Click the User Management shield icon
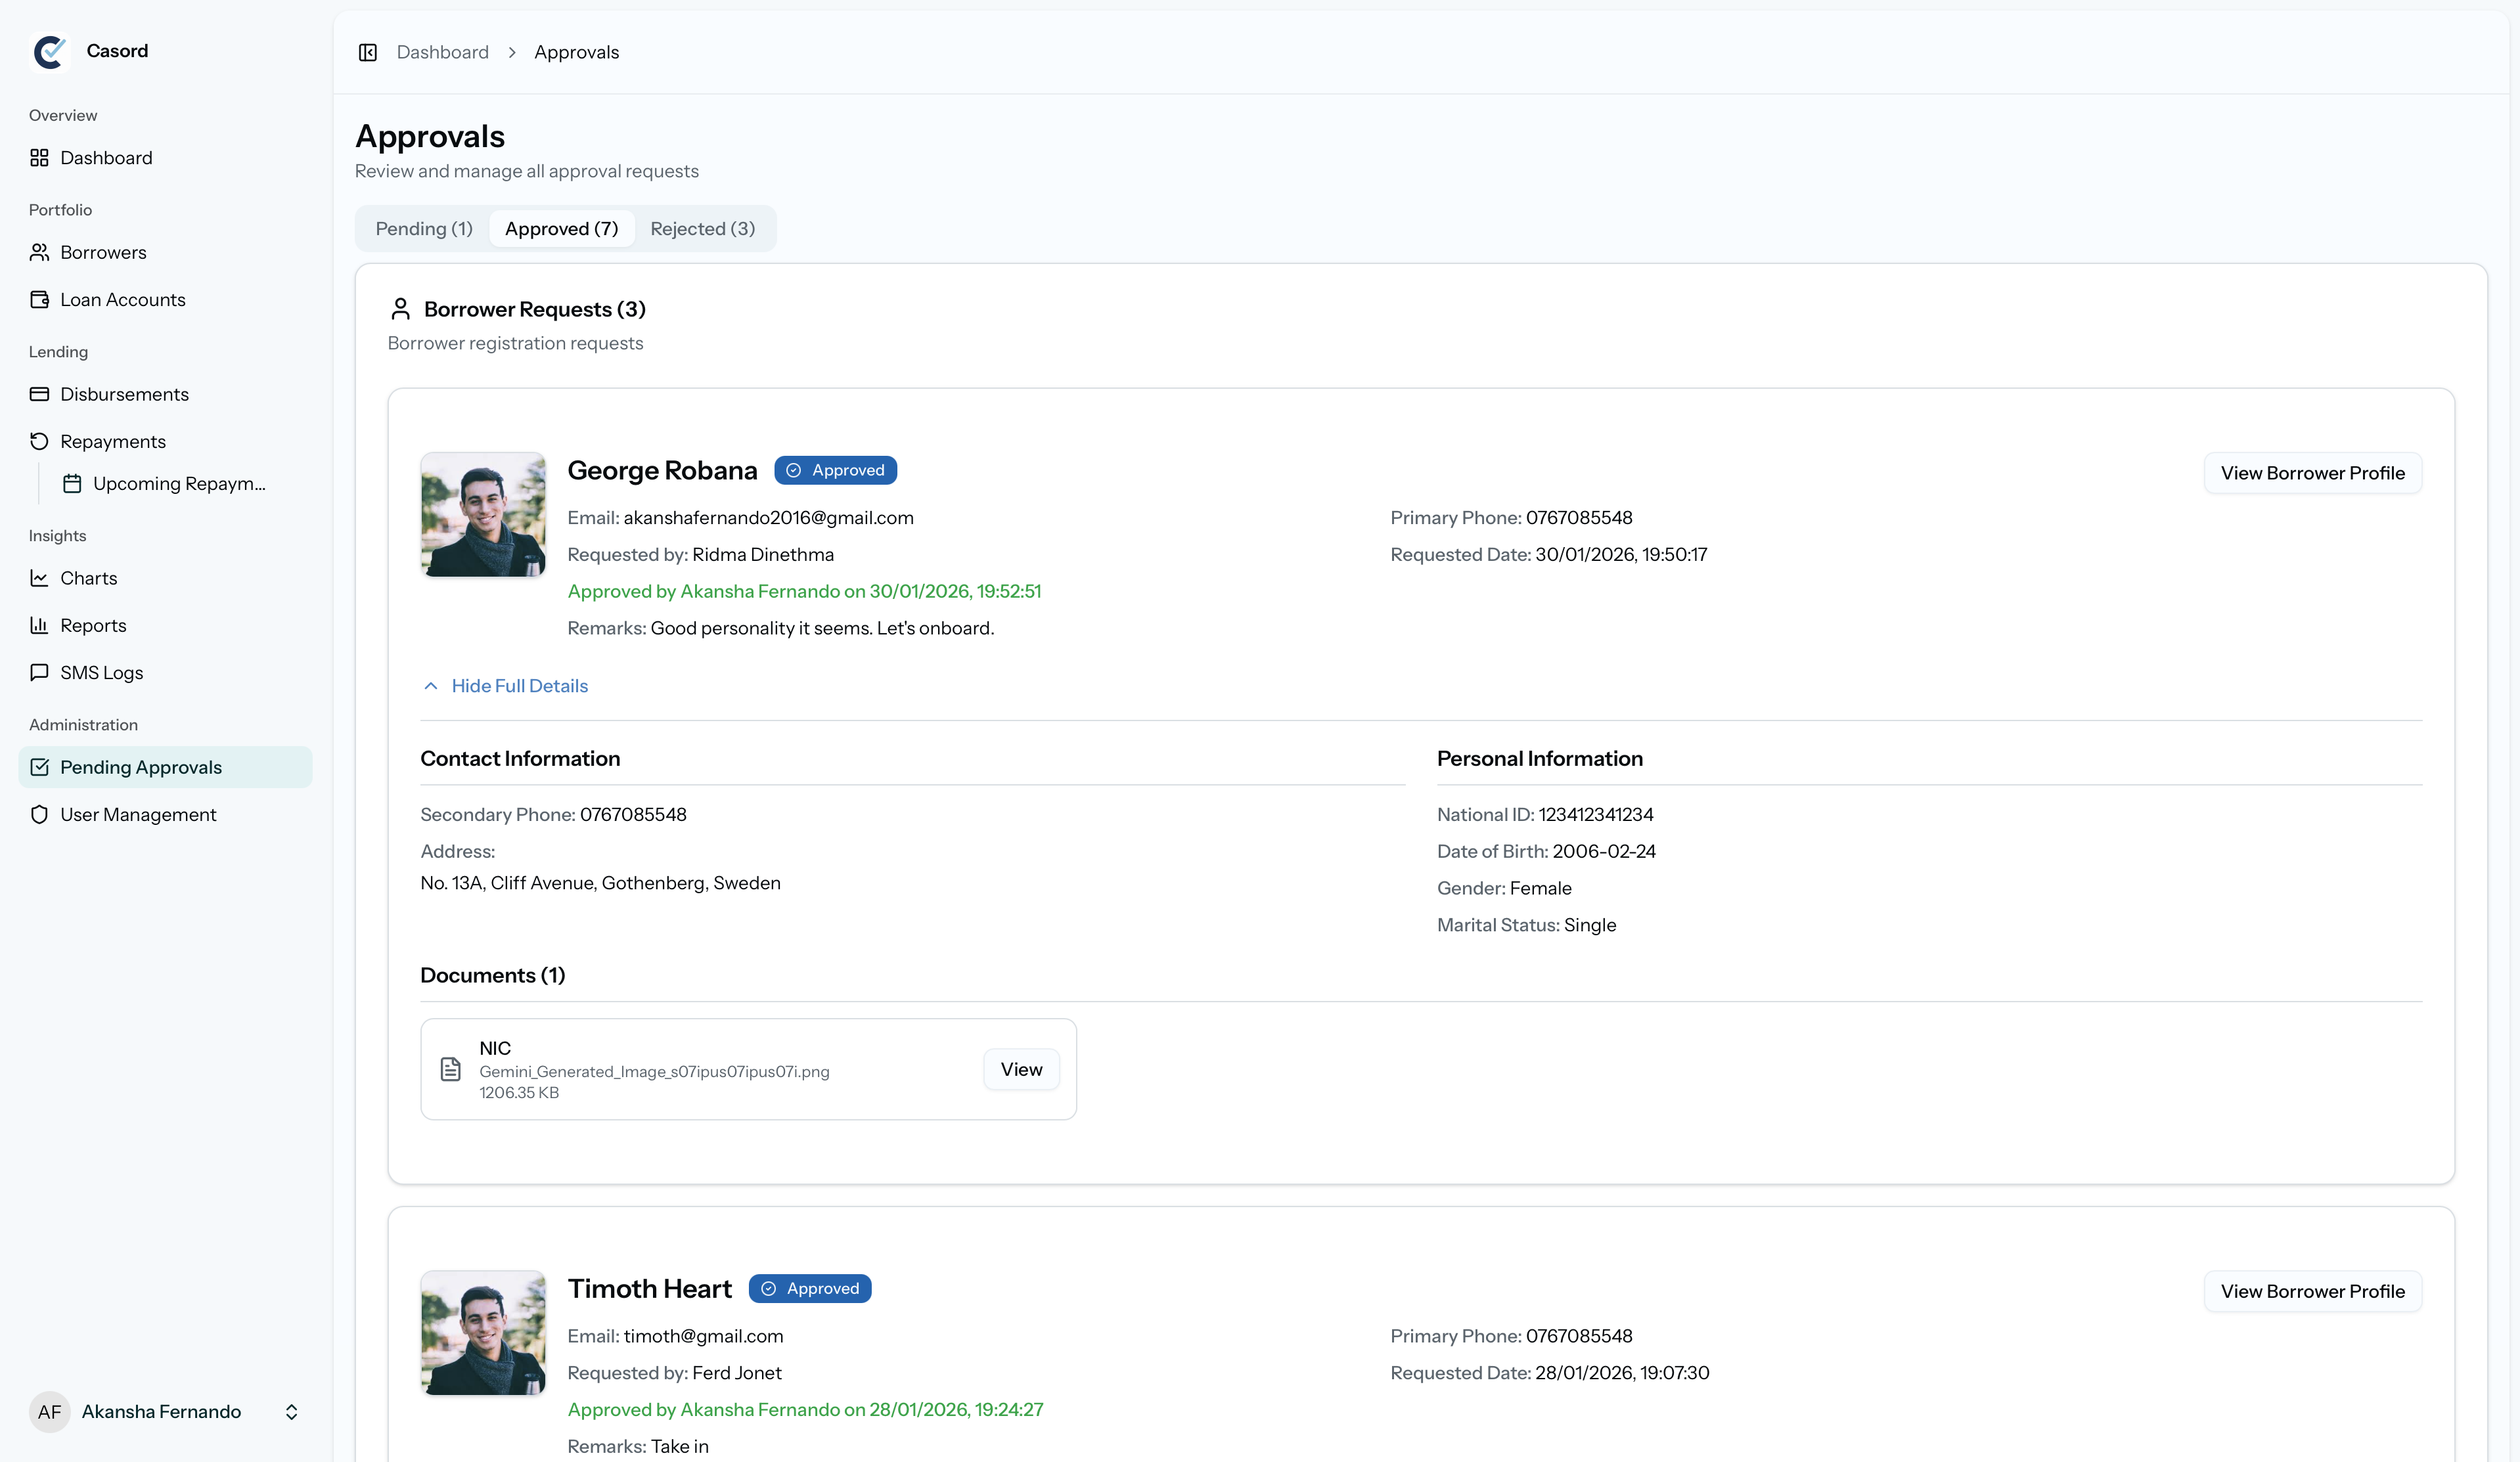This screenshot has width=2520, height=1462. (39, 814)
